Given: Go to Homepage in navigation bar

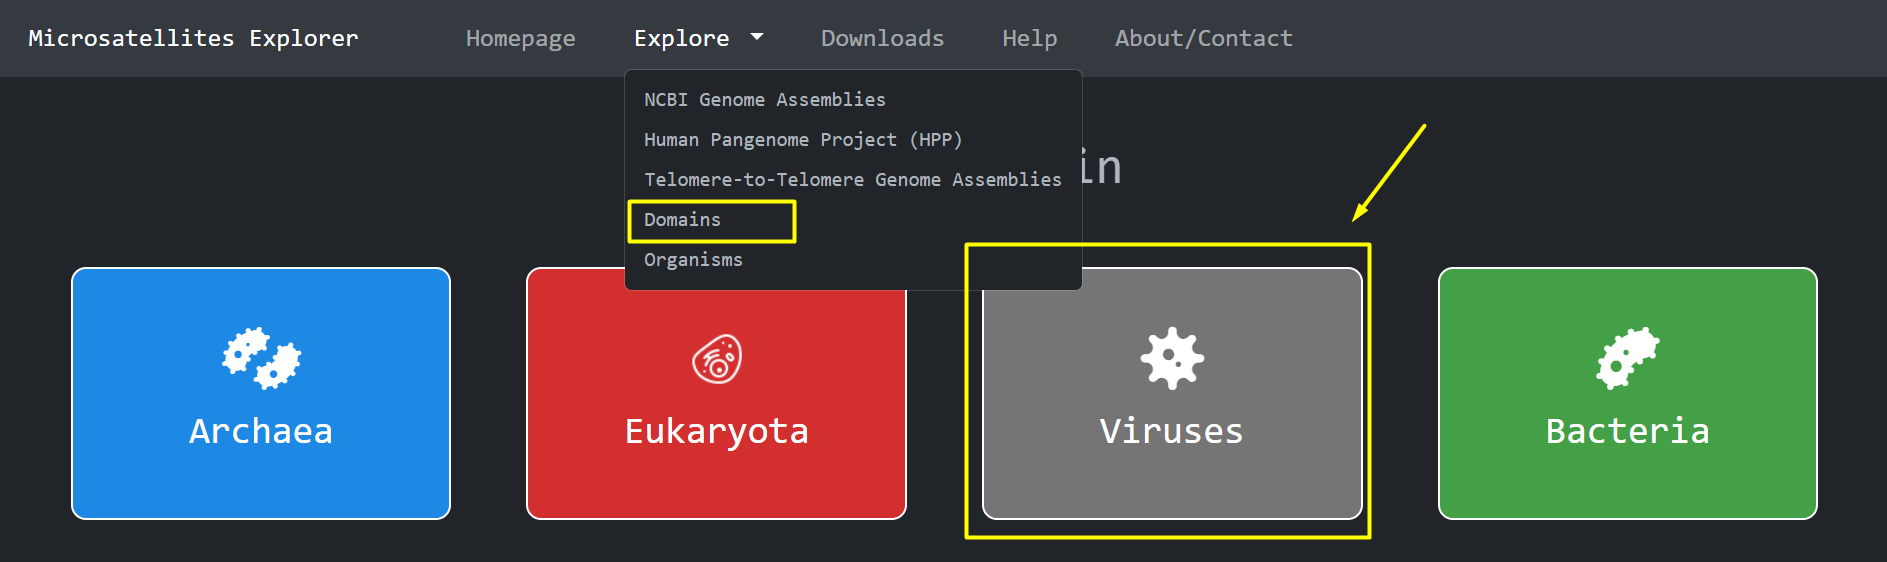Looking at the screenshot, I should 520,38.
